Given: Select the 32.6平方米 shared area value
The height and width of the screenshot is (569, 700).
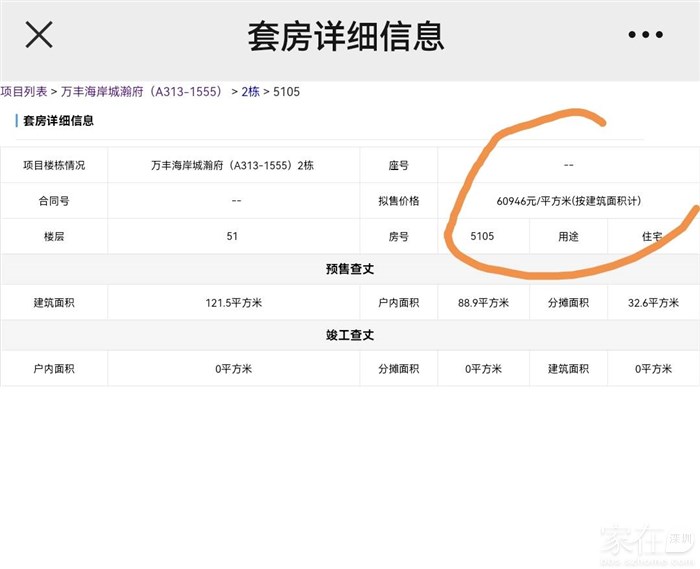Looking at the screenshot, I should point(650,303).
